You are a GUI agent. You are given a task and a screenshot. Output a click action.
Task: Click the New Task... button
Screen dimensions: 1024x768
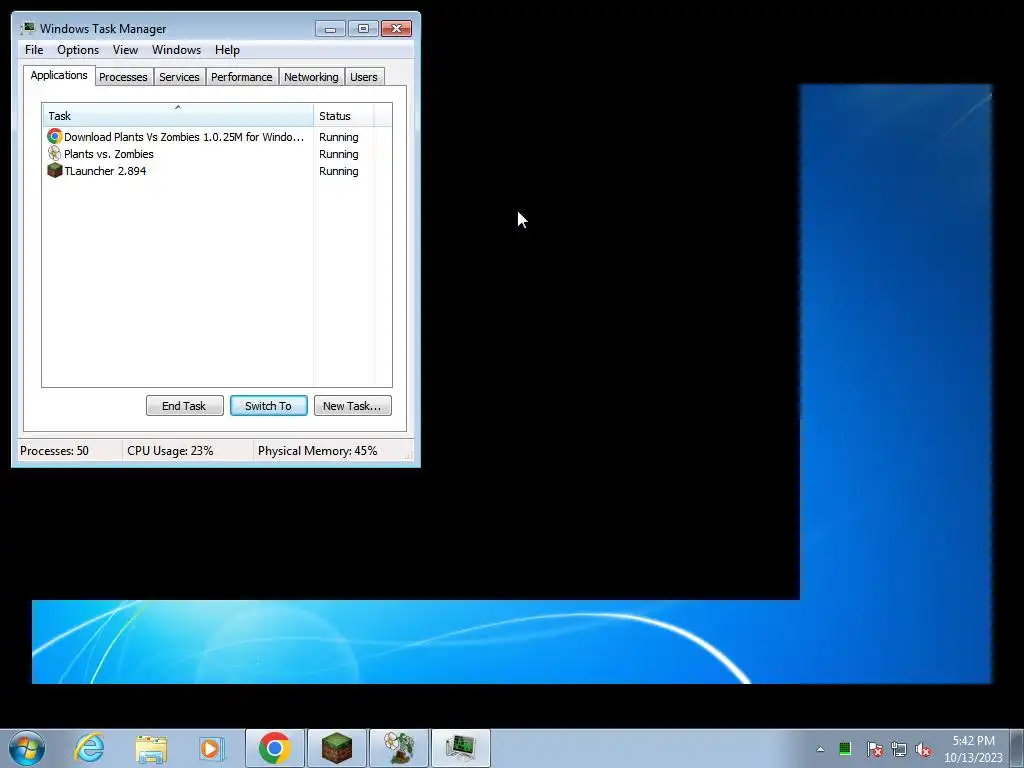tap(353, 406)
